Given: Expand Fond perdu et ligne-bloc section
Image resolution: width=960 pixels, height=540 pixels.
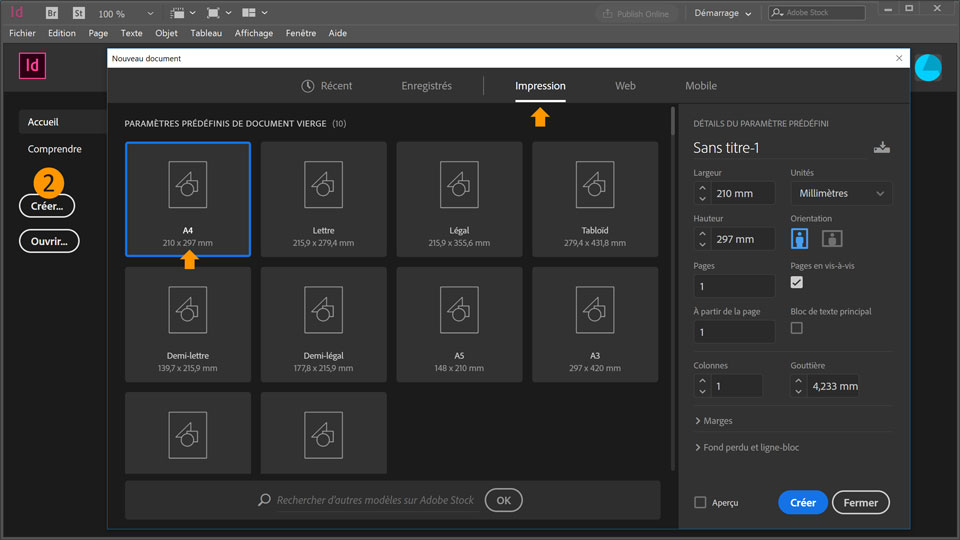Looking at the screenshot, I should 747,448.
